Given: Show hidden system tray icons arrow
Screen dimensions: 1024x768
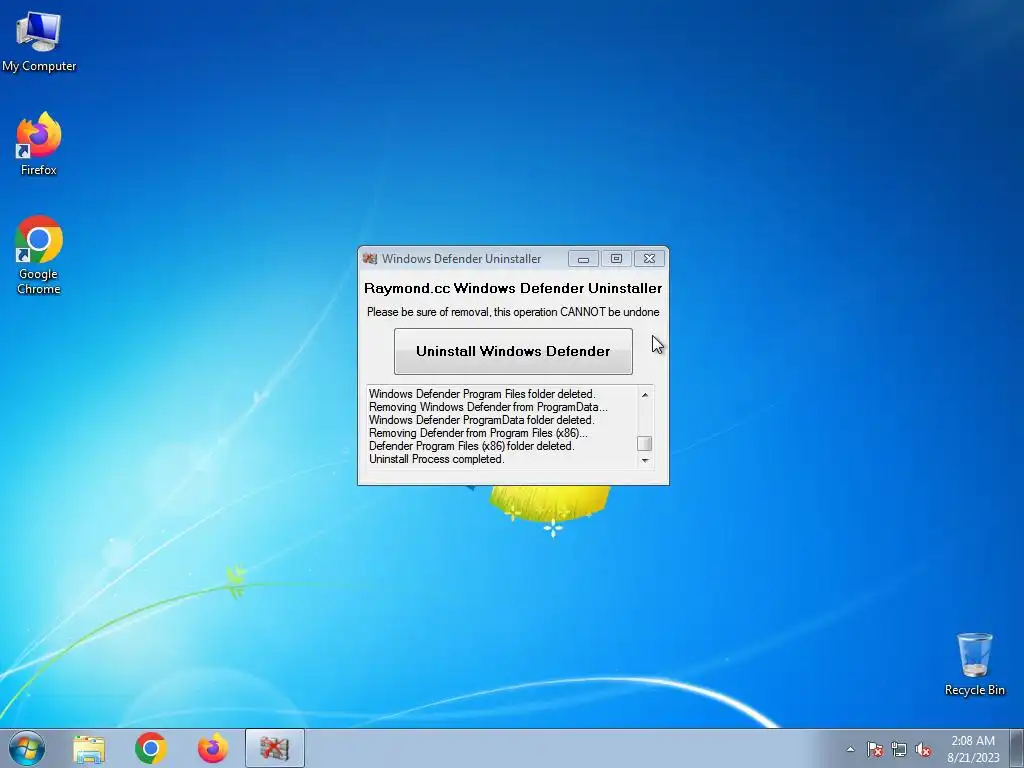Looking at the screenshot, I should pyautogui.click(x=850, y=749).
